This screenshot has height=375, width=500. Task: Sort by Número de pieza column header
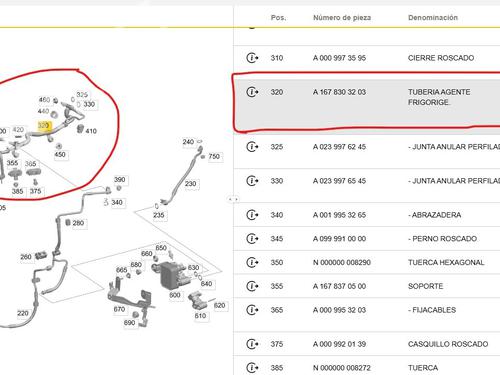pos(342,18)
